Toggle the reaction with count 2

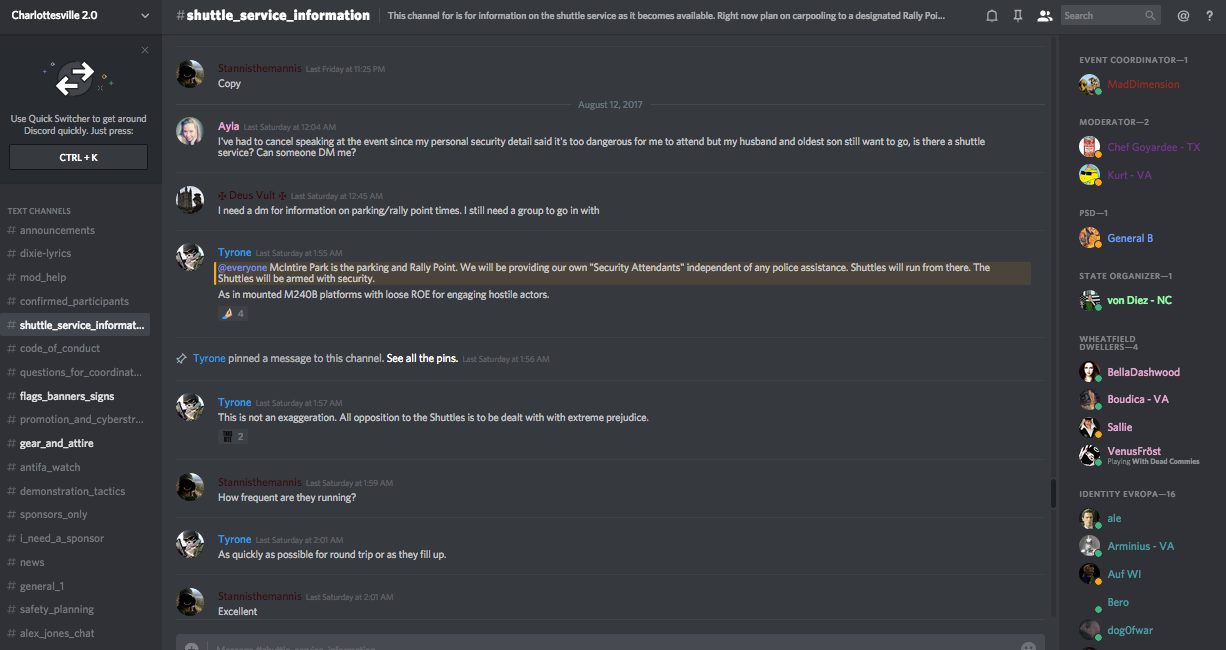click(232, 436)
